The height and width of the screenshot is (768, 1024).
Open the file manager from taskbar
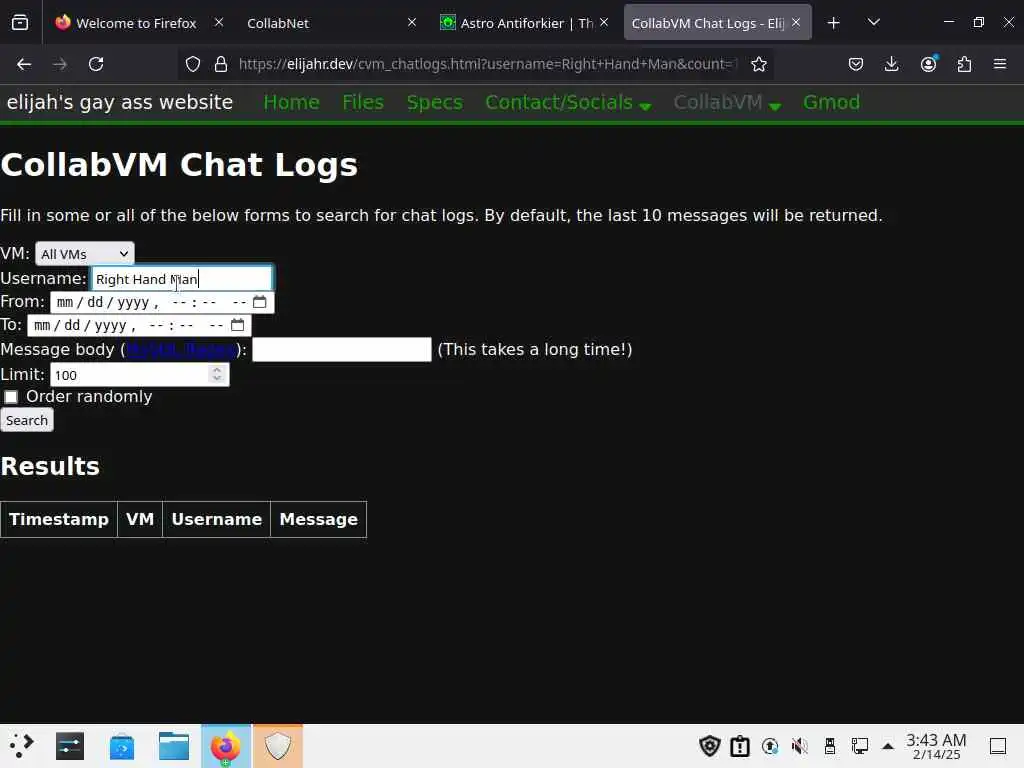click(x=174, y=746)
